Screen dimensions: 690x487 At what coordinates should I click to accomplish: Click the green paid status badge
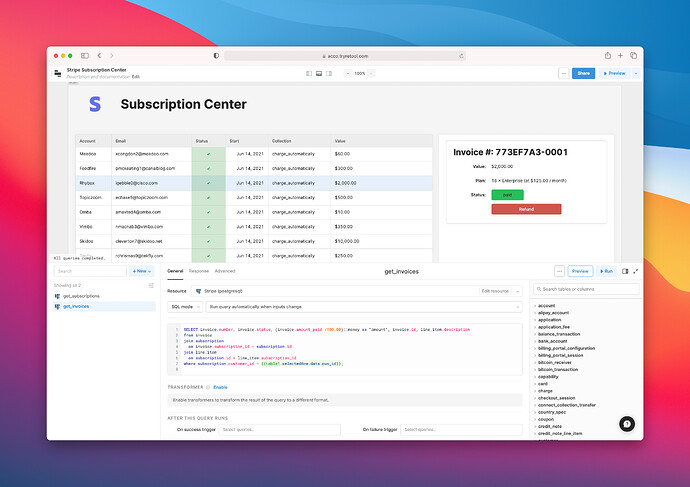pyautogui.click(x=507, y=195)
